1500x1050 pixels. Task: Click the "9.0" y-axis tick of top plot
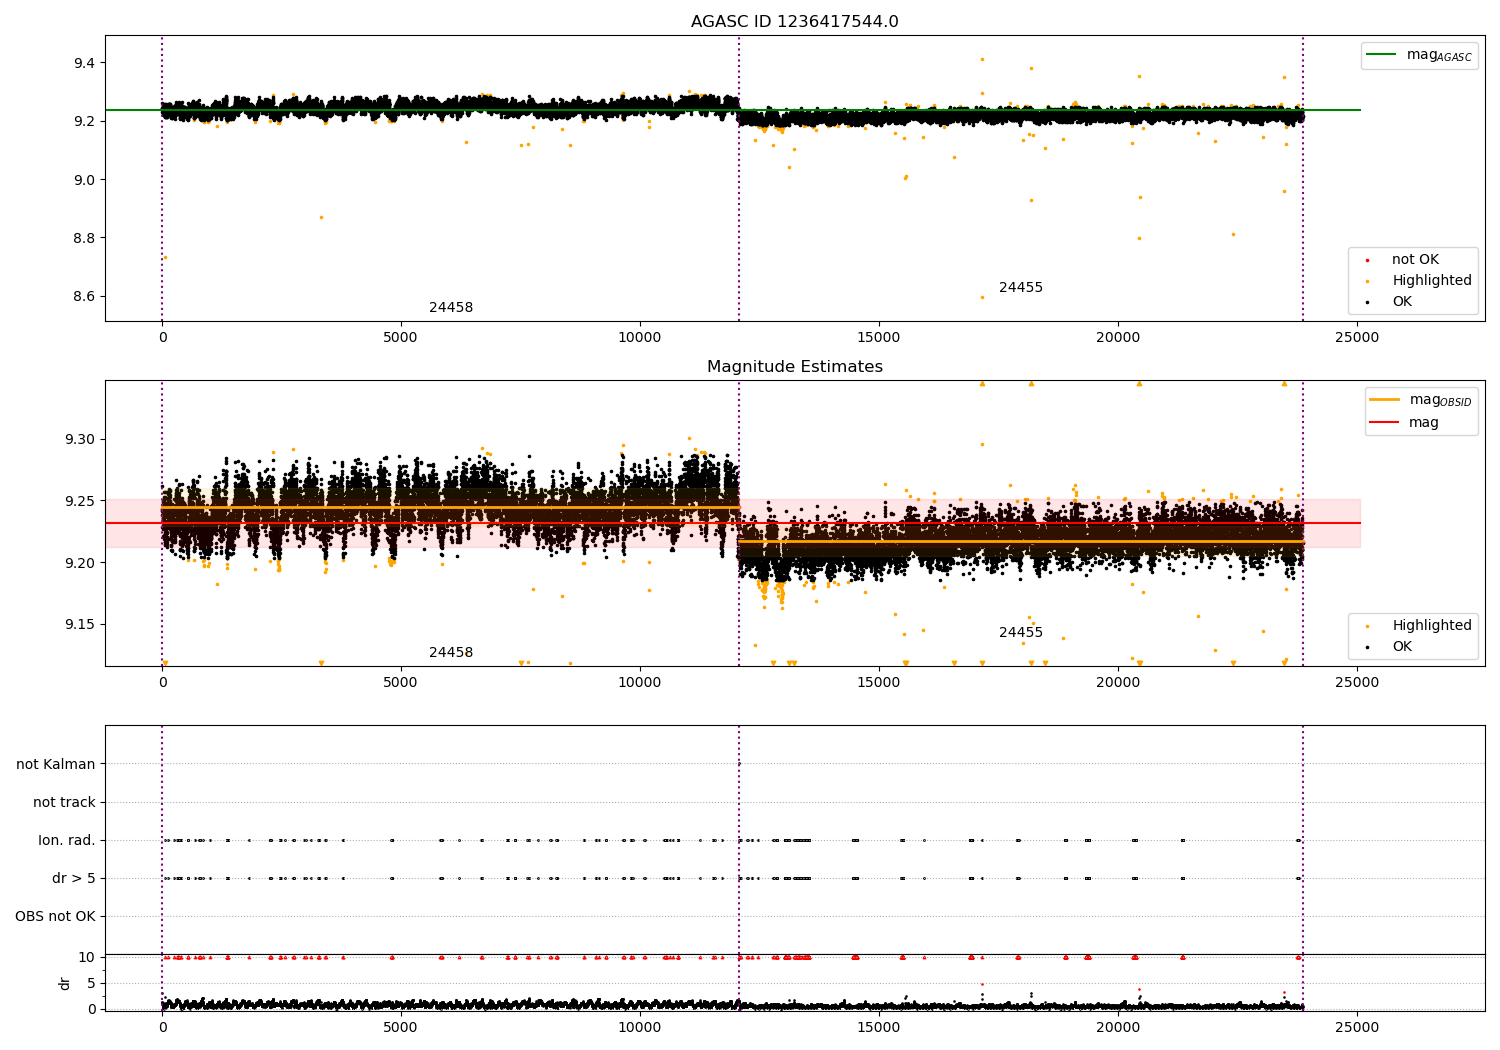click(85, 180)
